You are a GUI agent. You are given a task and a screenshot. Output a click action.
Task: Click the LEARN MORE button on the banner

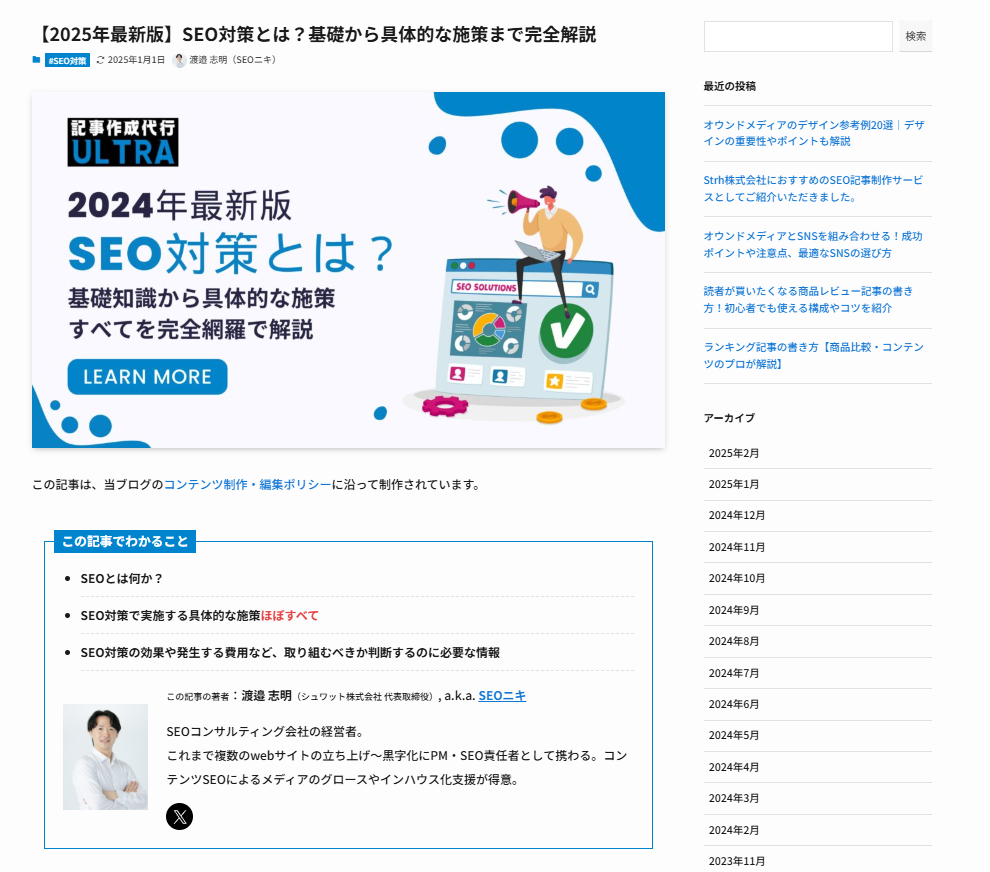tap(146, 377)
